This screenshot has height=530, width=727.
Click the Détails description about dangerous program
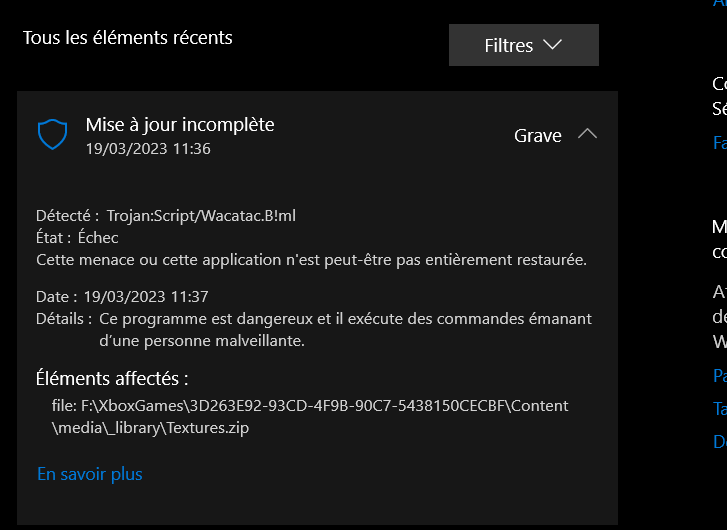point(314,330)
